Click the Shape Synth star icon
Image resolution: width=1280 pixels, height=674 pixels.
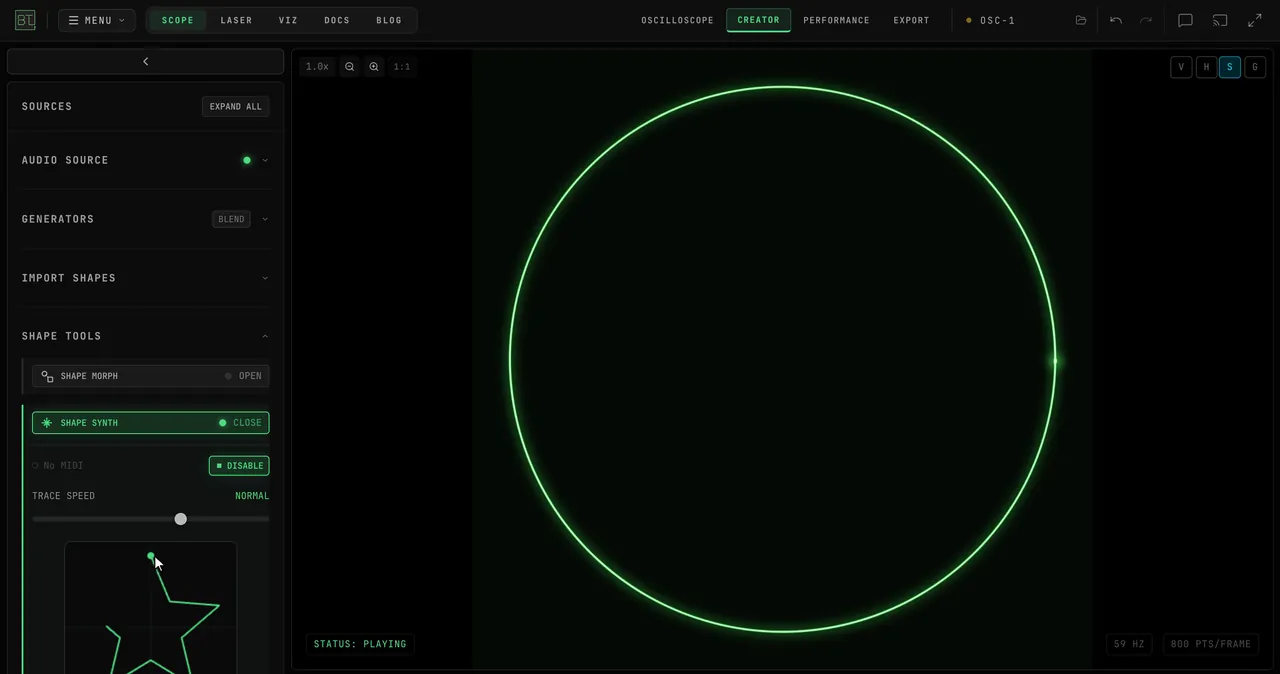(47, 423)
